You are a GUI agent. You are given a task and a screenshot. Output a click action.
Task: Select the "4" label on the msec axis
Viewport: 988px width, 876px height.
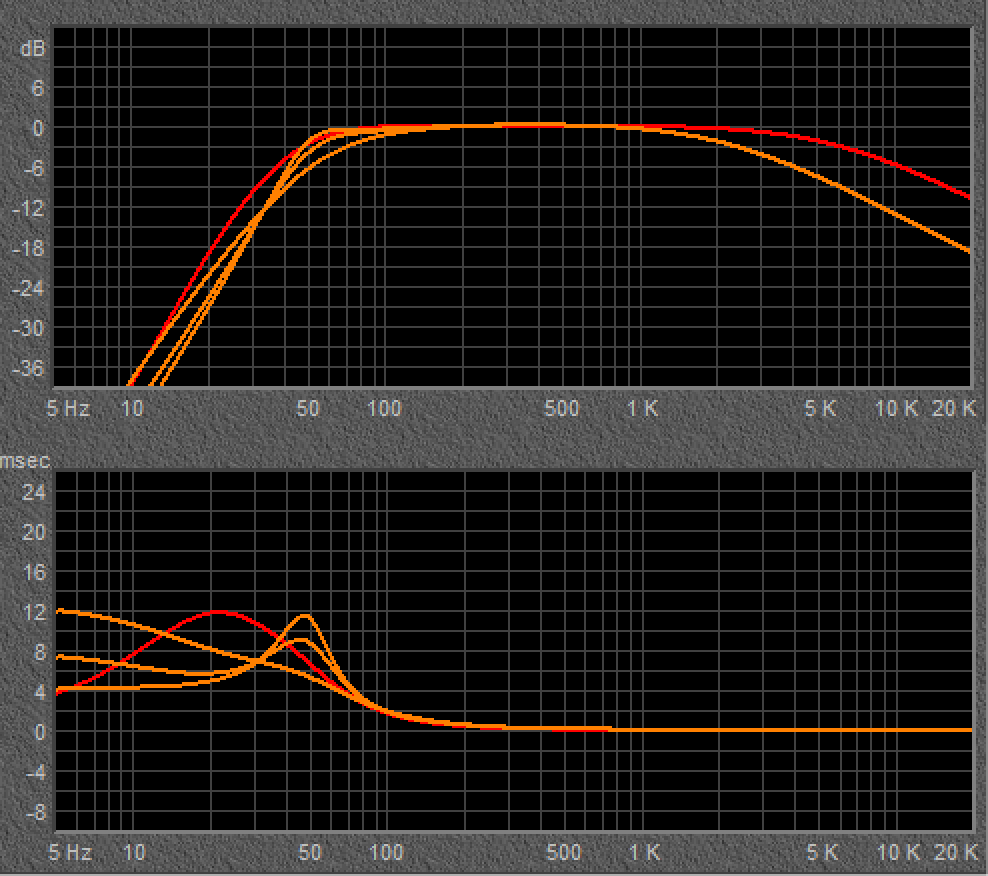[x=39, y=693]
